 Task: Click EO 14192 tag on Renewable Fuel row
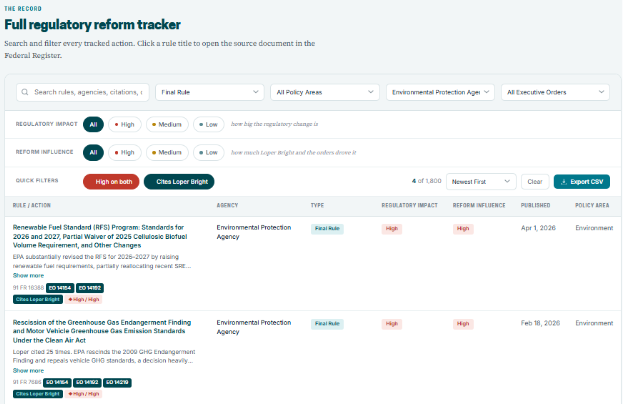90,288
